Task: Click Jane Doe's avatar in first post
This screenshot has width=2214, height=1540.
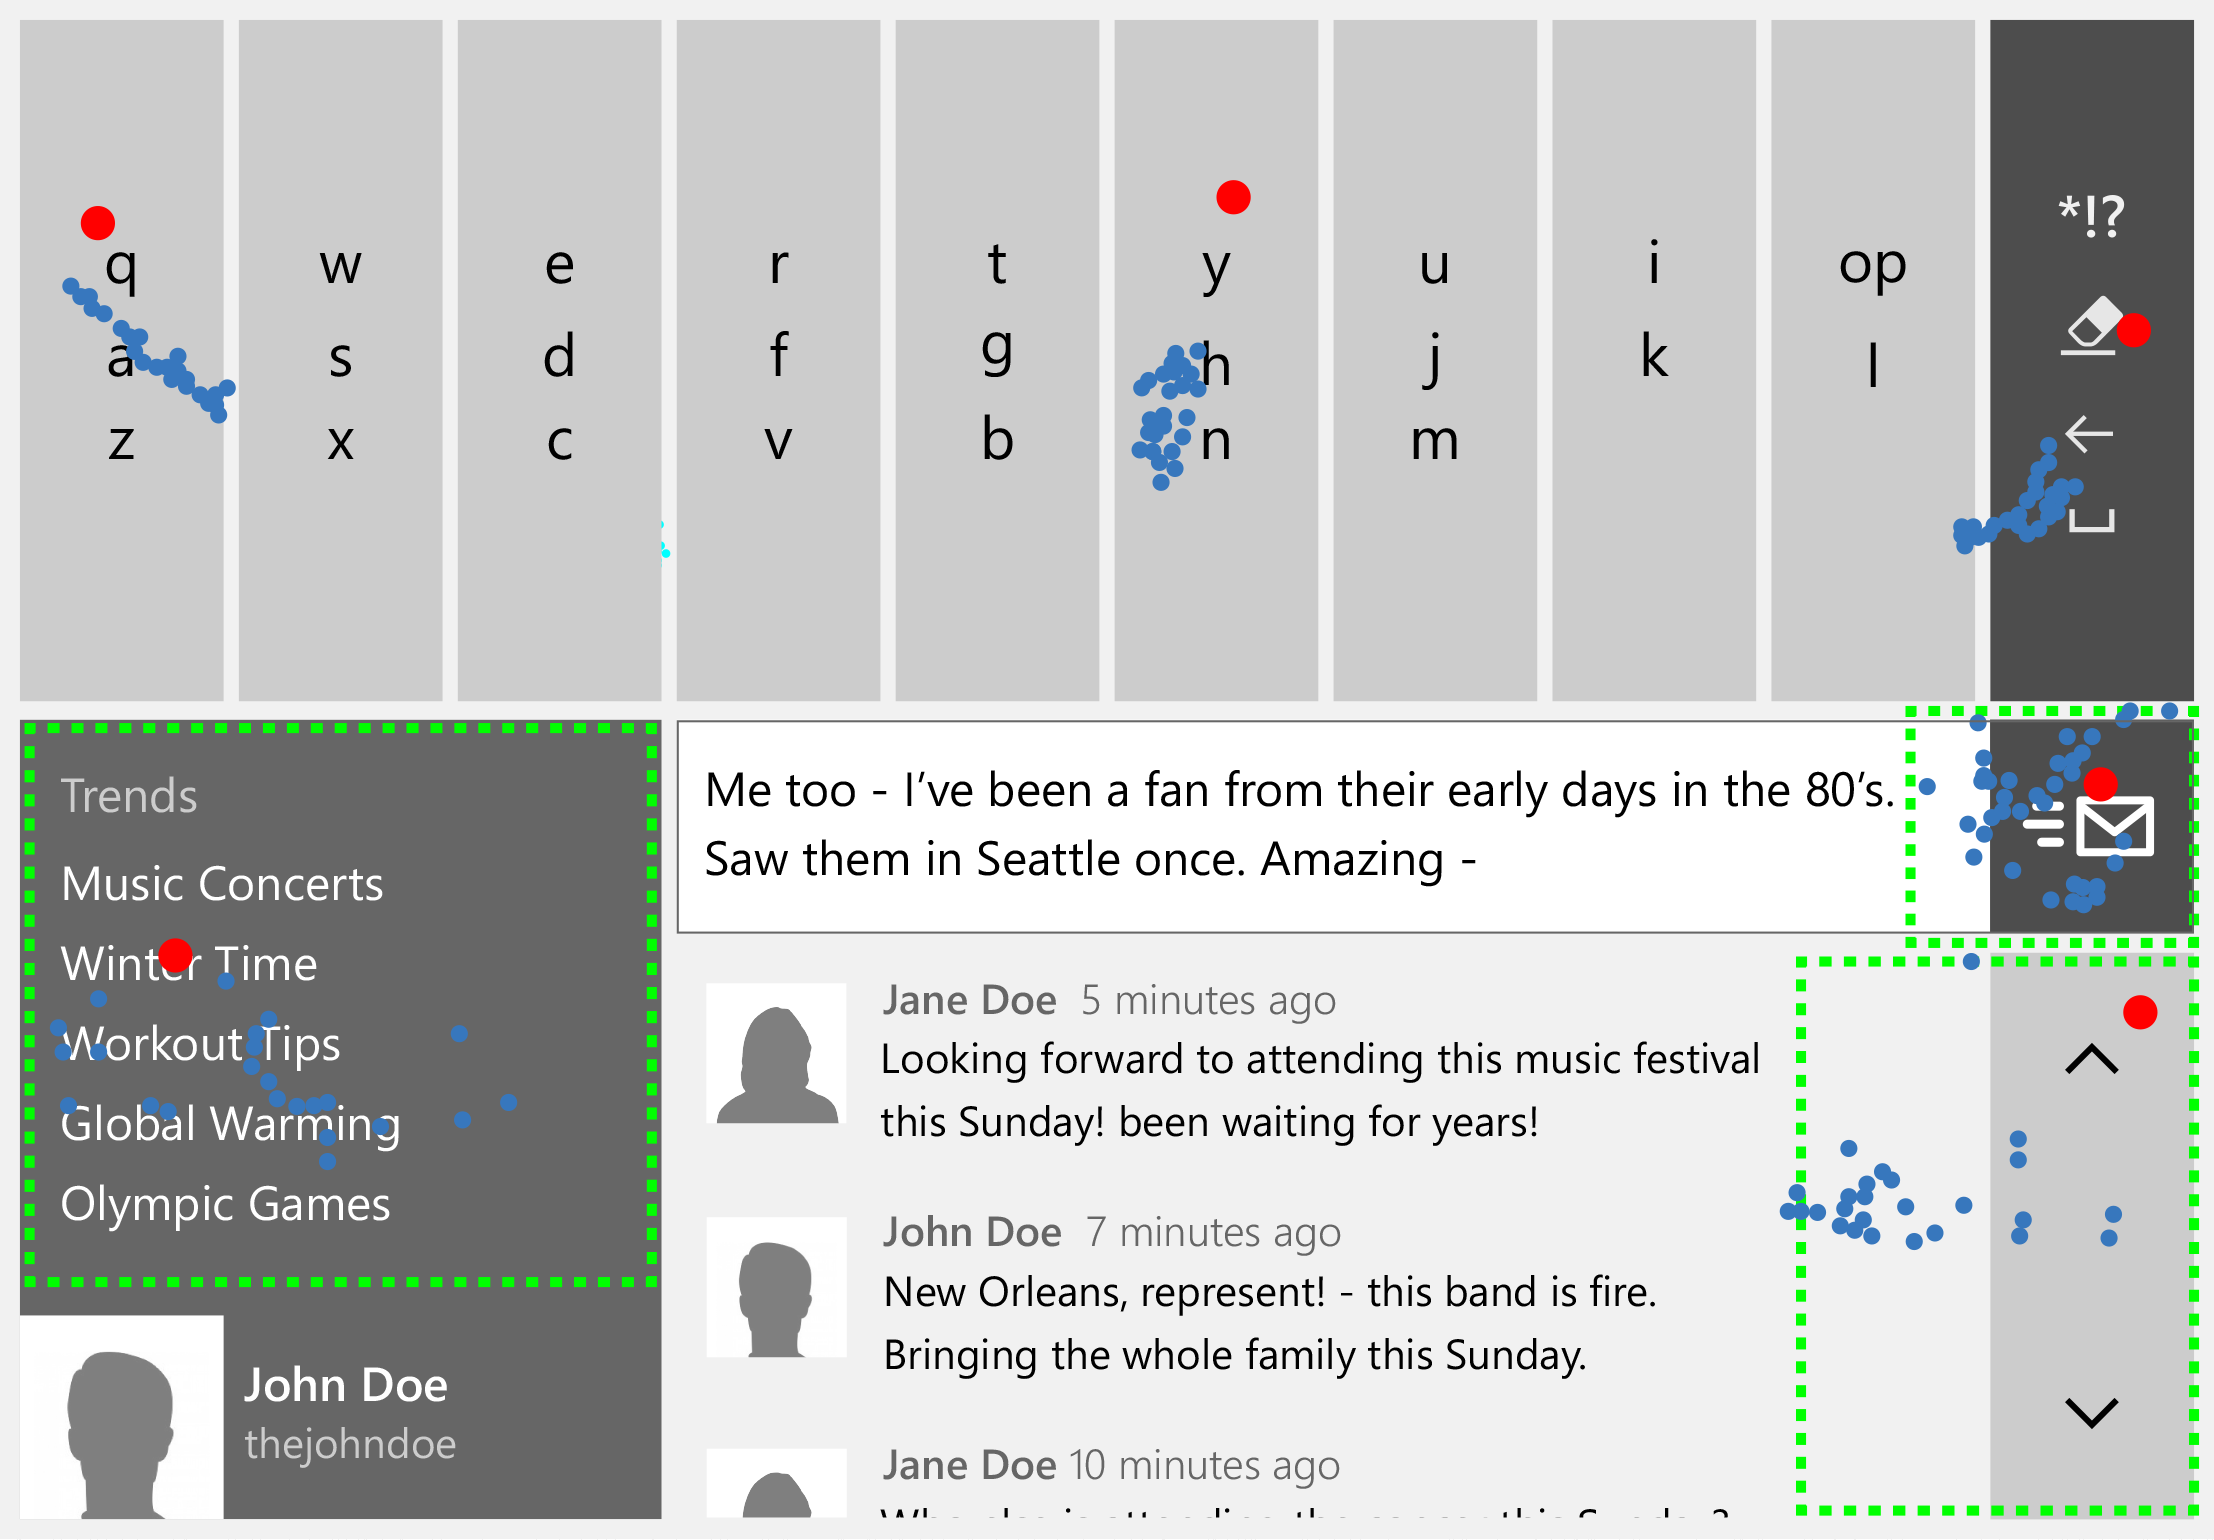Action: coord(776,1053)
